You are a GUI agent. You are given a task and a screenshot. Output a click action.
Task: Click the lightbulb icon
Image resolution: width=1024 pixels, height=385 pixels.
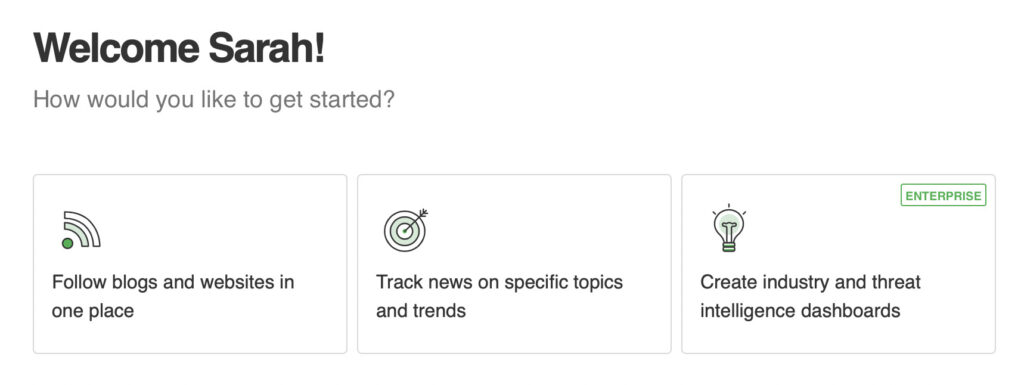tap(729, 228)
